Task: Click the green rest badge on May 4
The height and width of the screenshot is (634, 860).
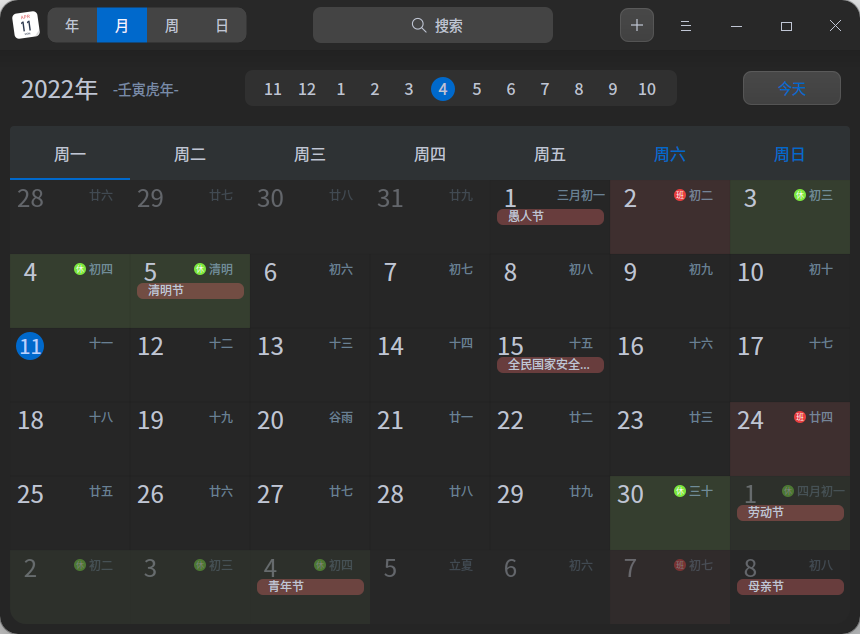Action: pyautogui.click(x=320, y=565)
